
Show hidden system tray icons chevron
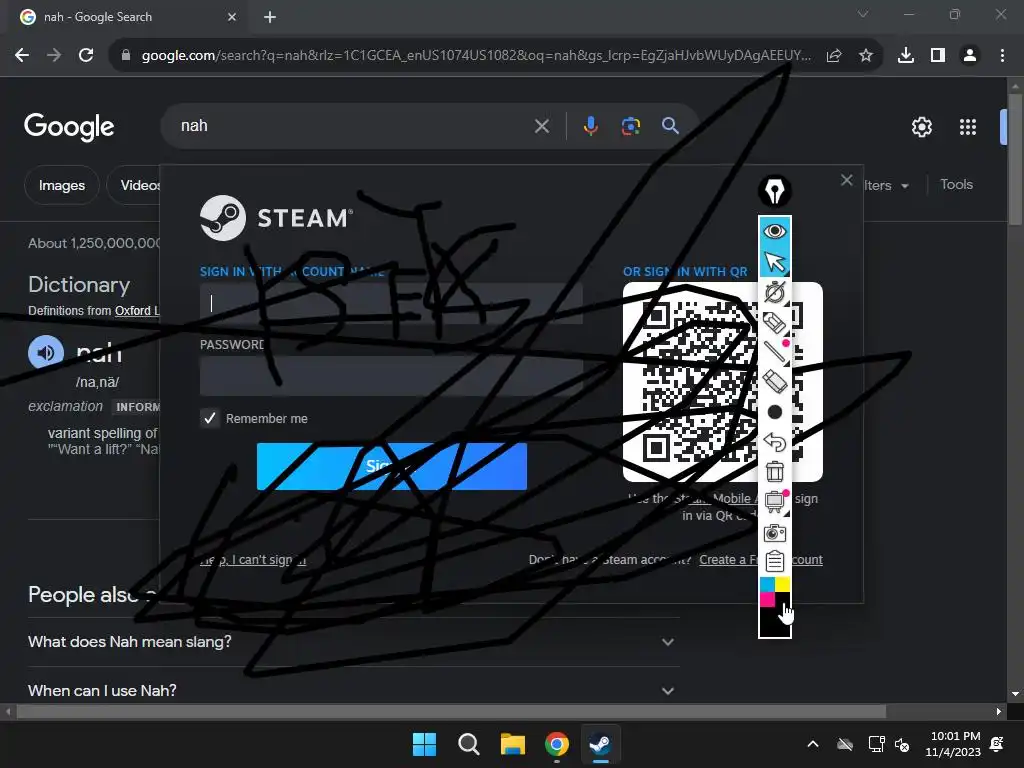click(813, 744)
